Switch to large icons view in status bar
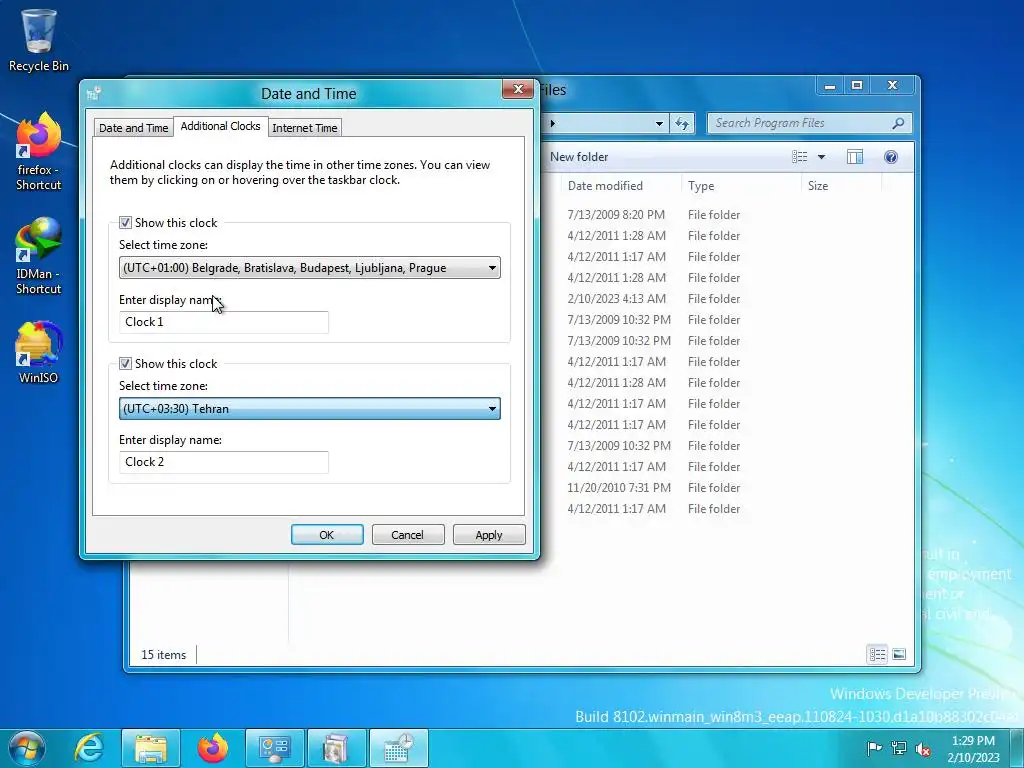The height and width of the screenshot is (768, 1024). tap(899, 654)
